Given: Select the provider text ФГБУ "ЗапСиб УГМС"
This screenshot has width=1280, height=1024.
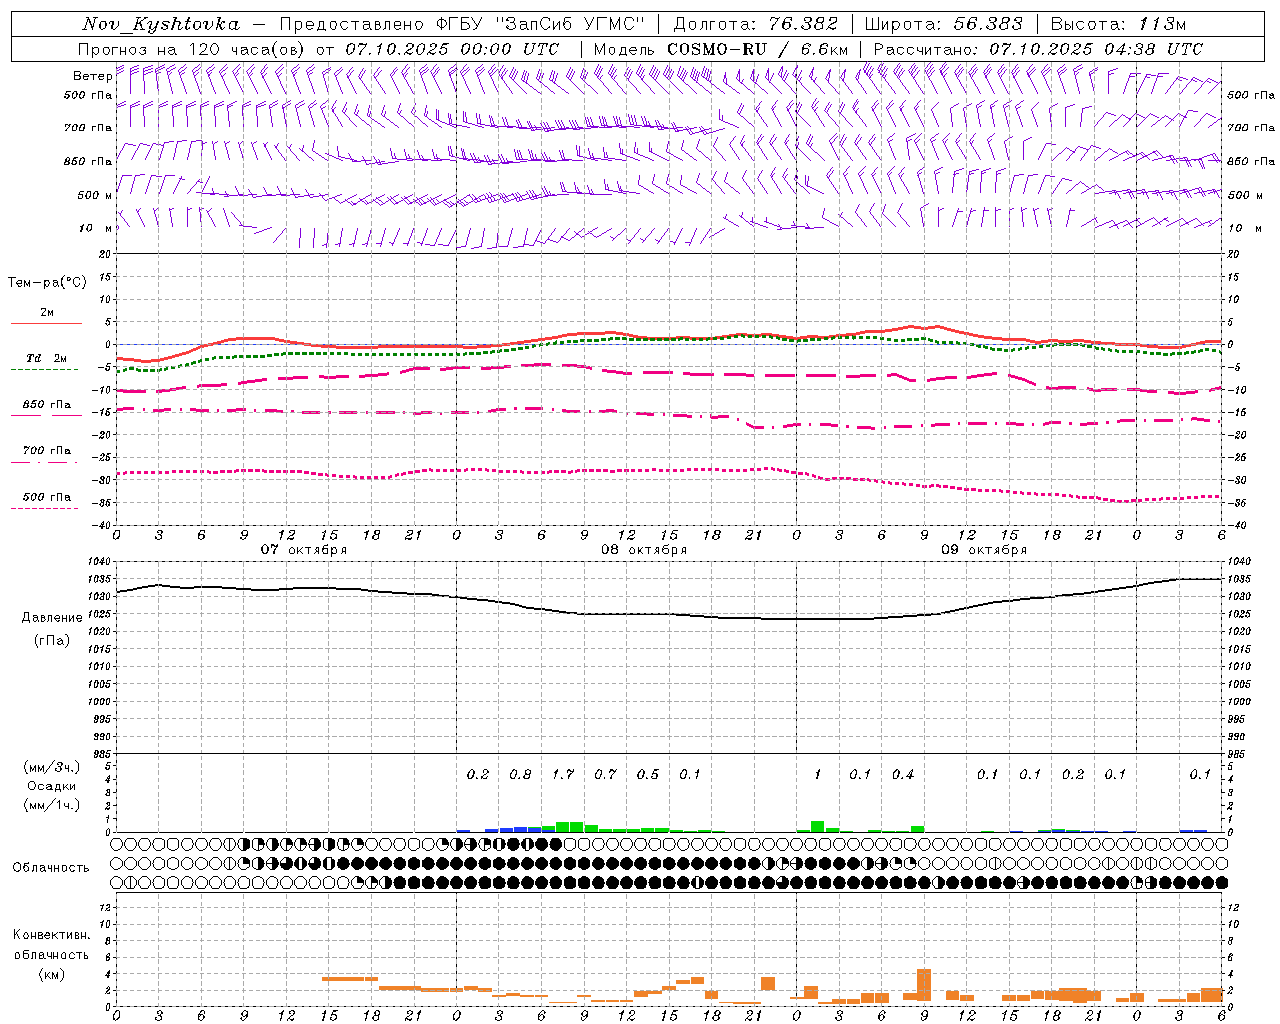Looking at the screenshot, I should click(x=541, y=24).
